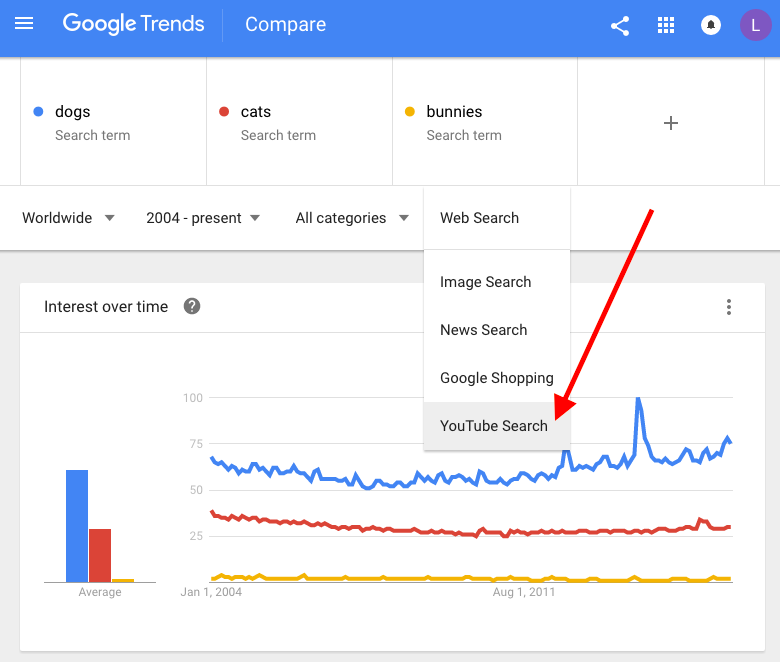The image size is (780, 662).
Task: Expand the Worldwide region dropdown
Action: coord(68,218)
